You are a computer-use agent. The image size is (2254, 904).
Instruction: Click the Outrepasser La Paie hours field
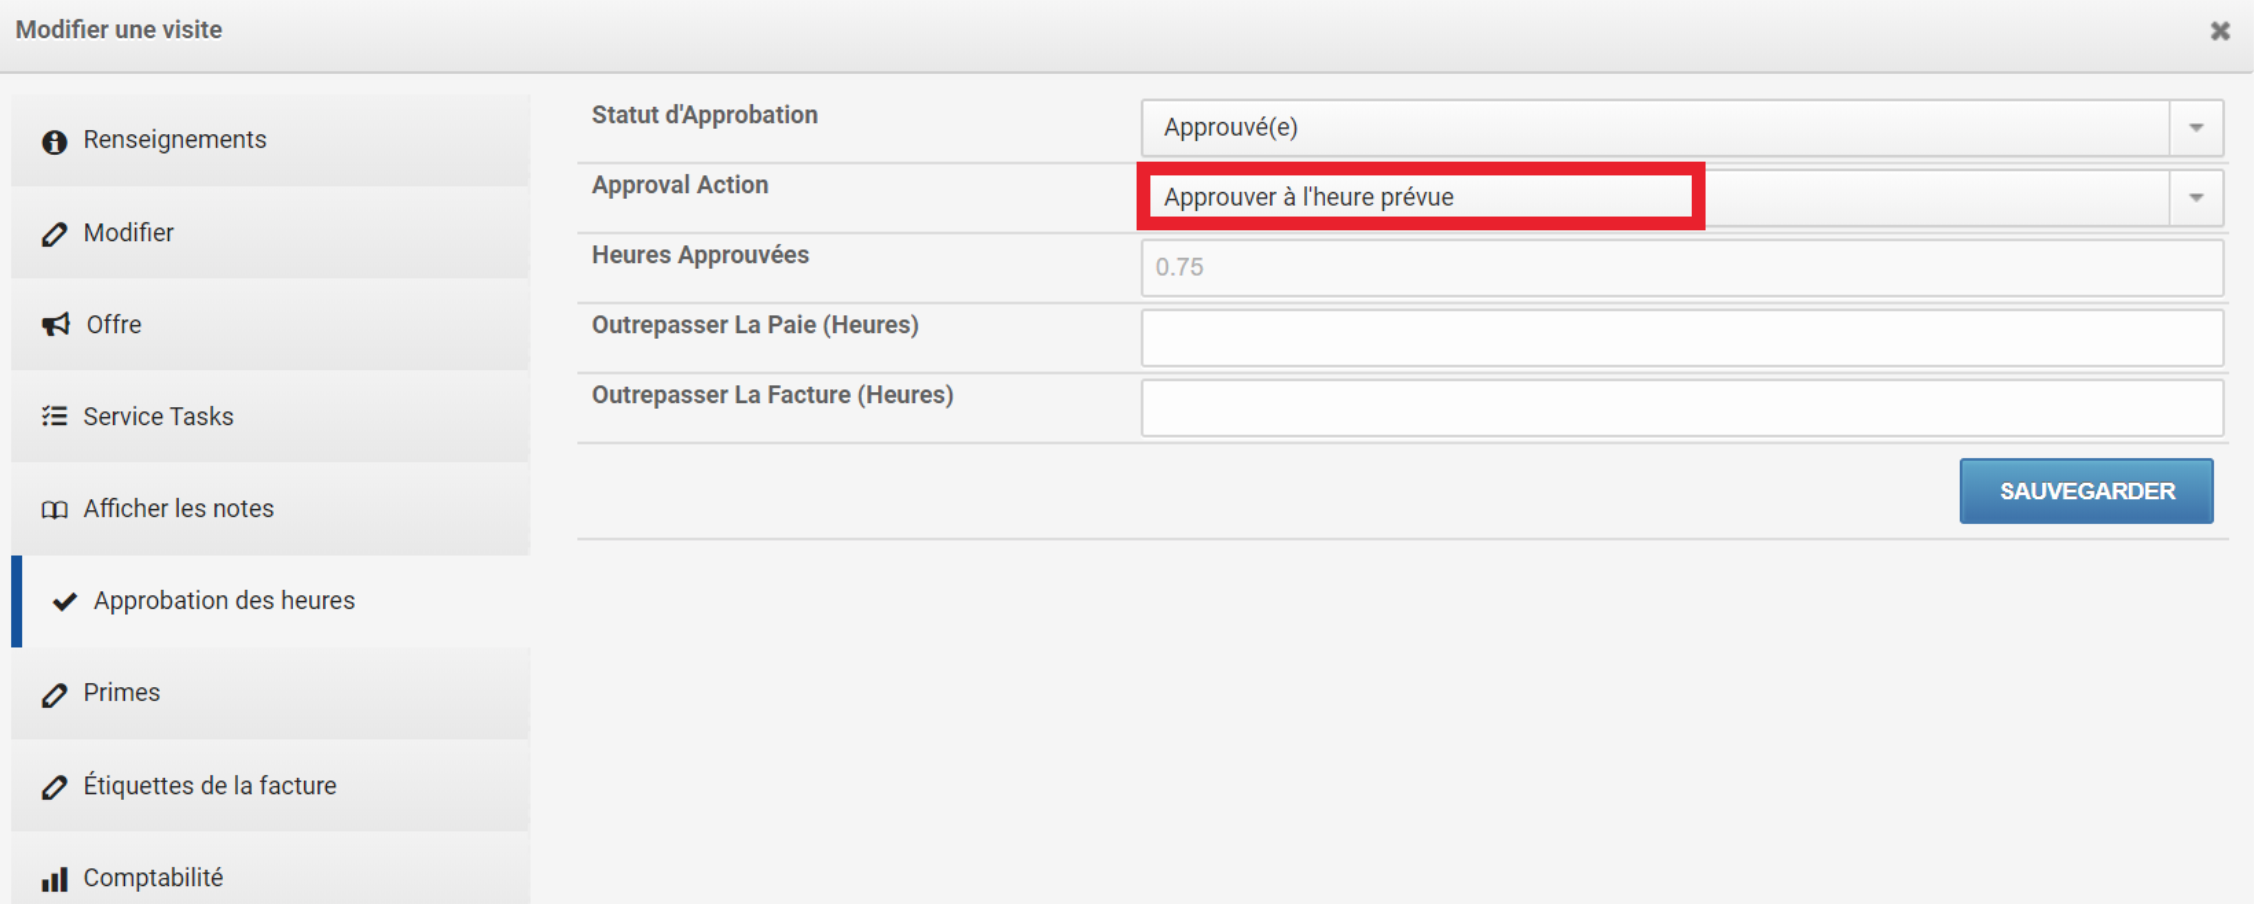click(x=1682, y=338)
